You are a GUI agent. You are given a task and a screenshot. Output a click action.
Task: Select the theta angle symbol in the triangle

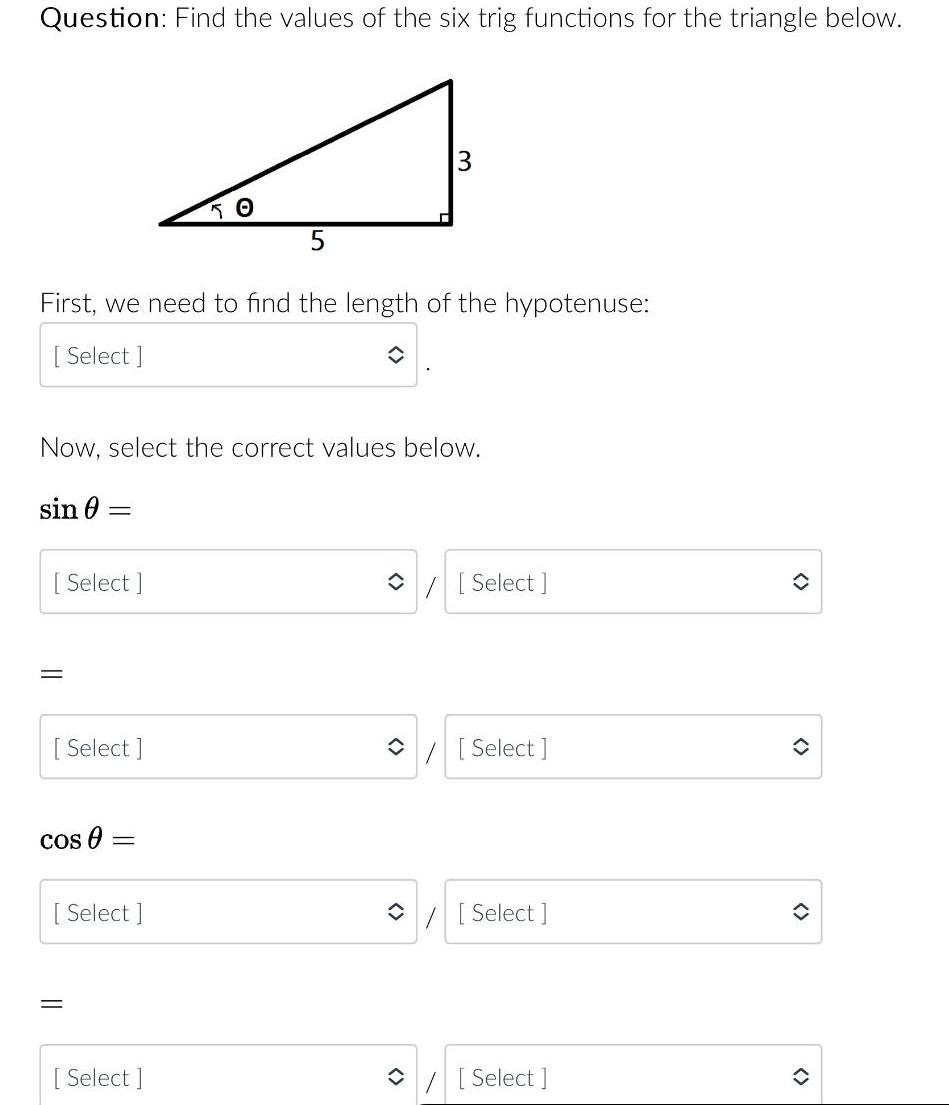tap(243, 207)
